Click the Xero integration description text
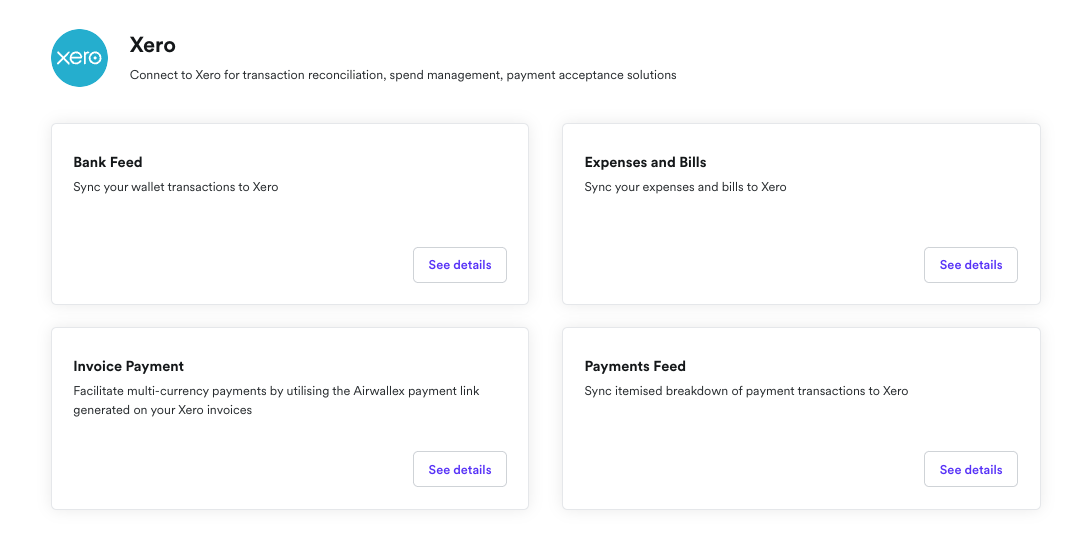 coord(403,75)
